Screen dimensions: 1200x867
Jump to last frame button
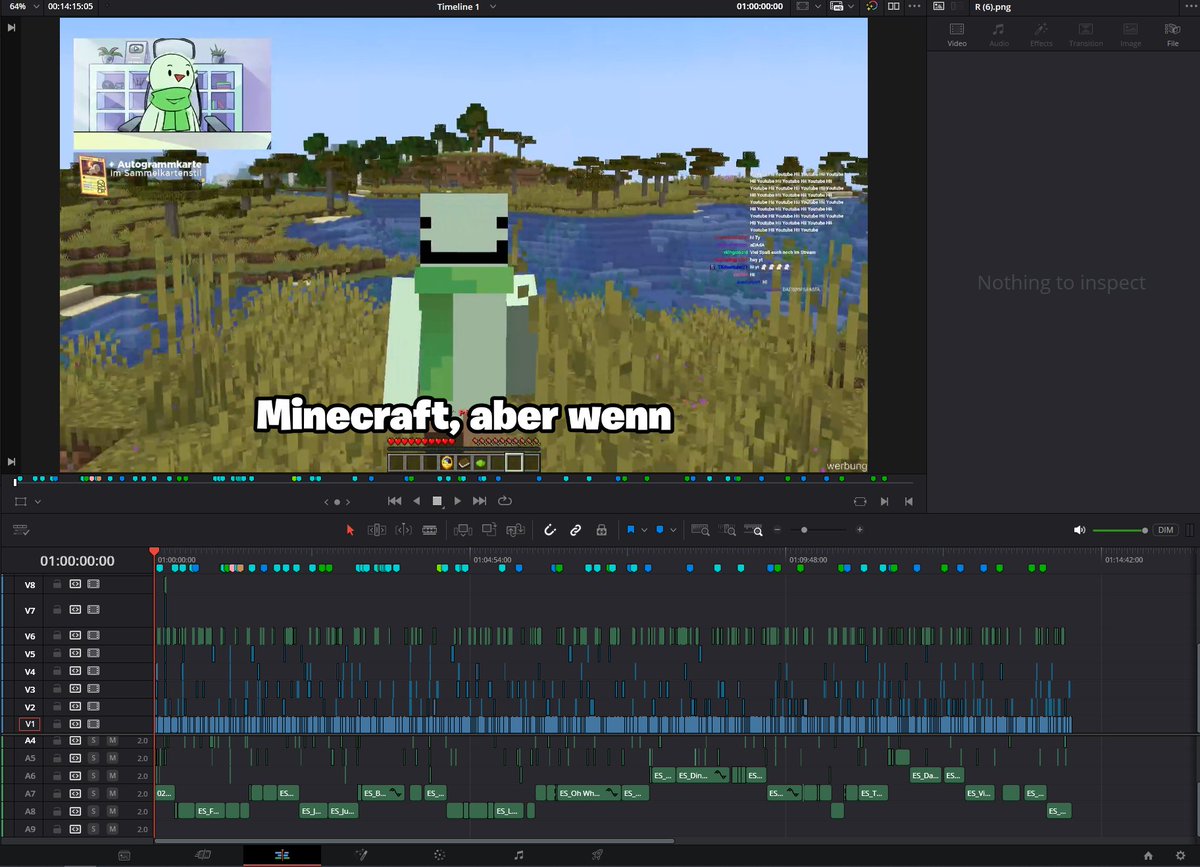(x=480, y=501)
